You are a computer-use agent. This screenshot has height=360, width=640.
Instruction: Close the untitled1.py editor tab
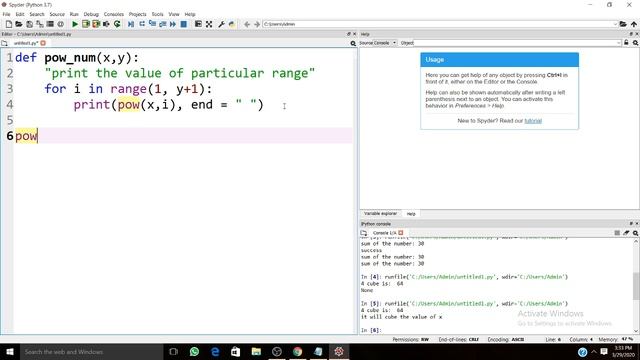coord(43,43)
